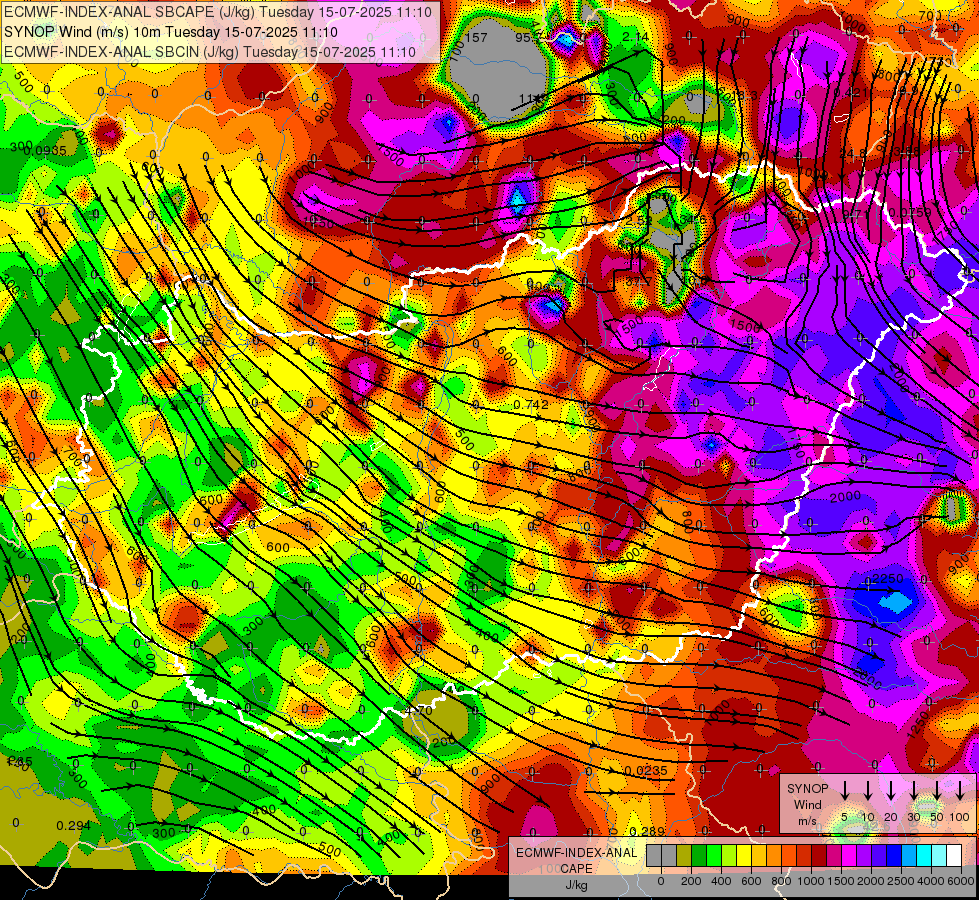979x900 pixels.
Task: Pick the dark green swatch in CAPE legend
Action: [699, 856]
